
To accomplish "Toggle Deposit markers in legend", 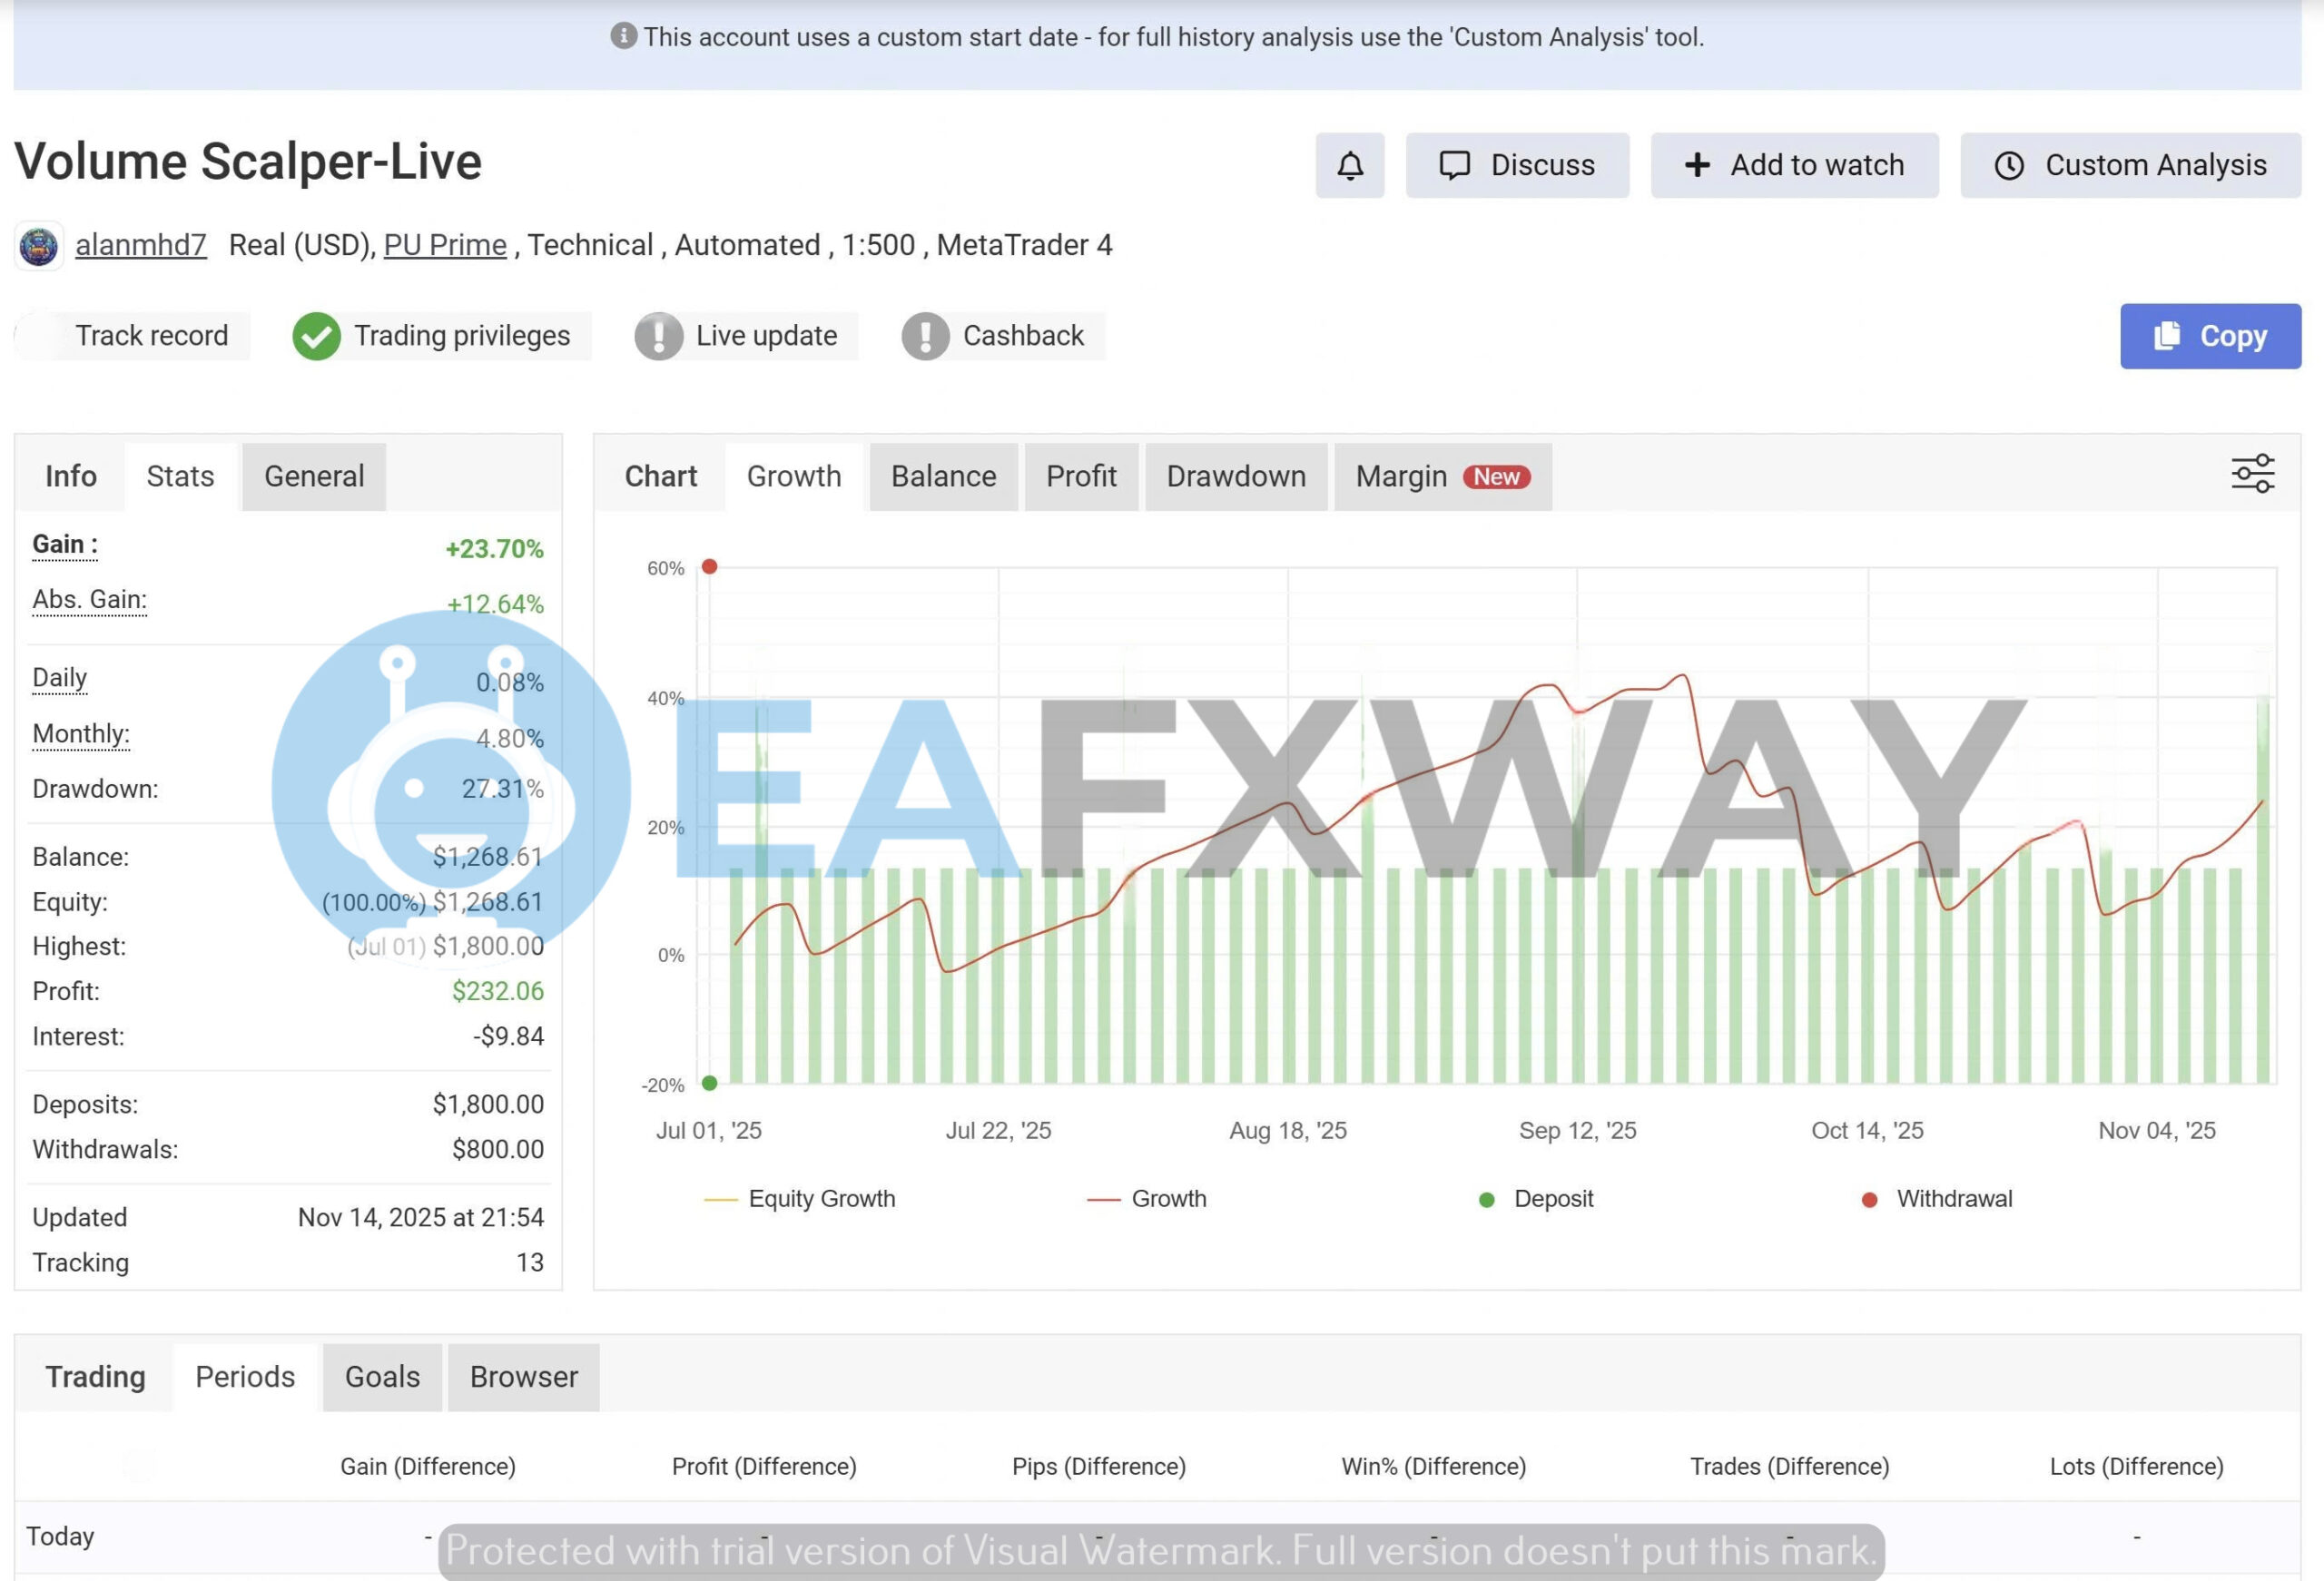I will (x=1536, y=1199).
